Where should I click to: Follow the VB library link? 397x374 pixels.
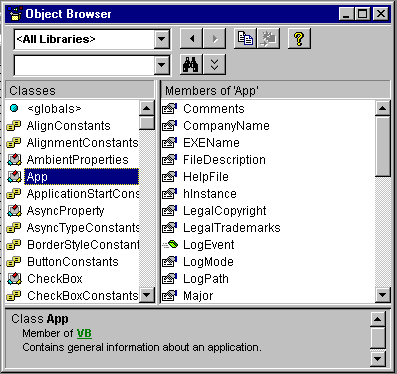tap(84, 333)
